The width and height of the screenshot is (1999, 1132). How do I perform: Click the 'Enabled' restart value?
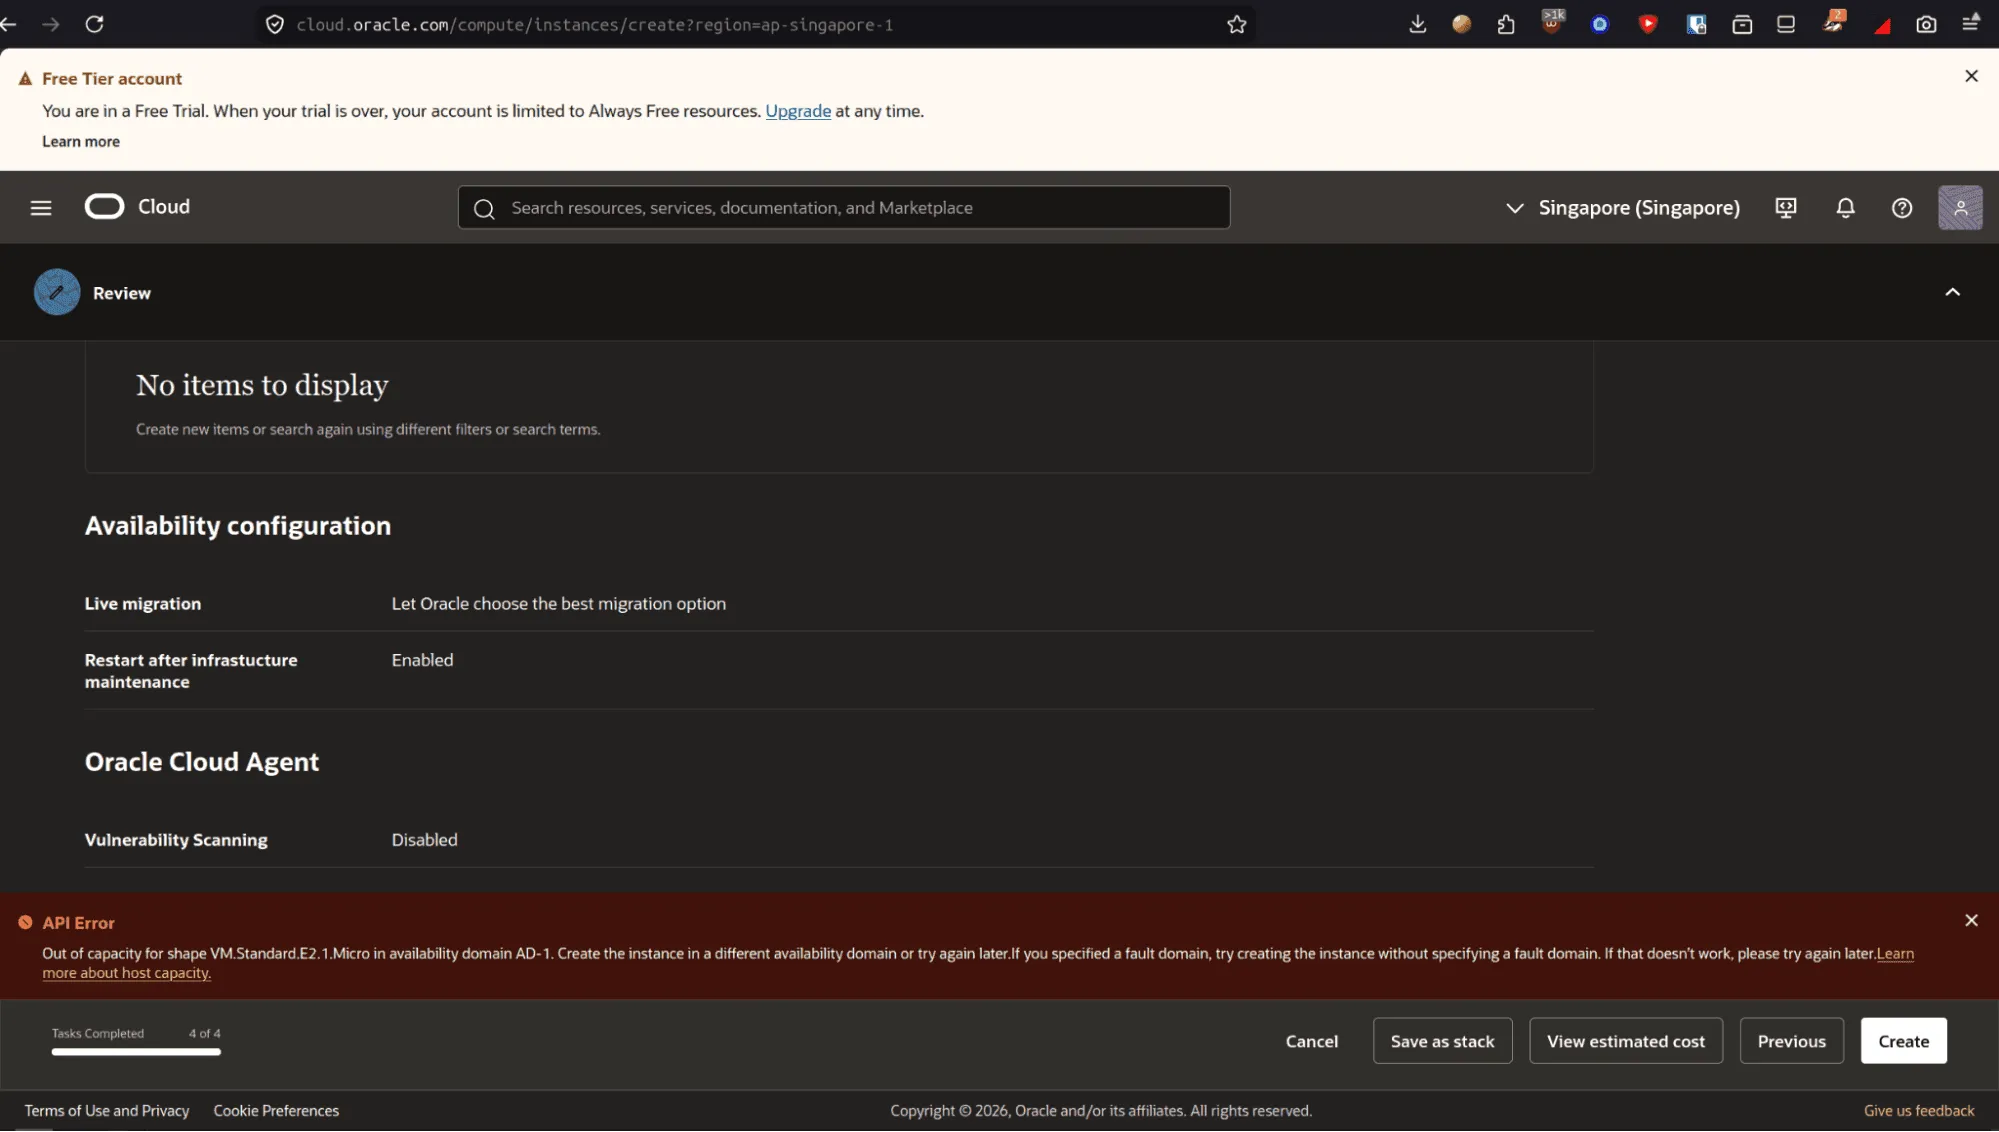422,660
